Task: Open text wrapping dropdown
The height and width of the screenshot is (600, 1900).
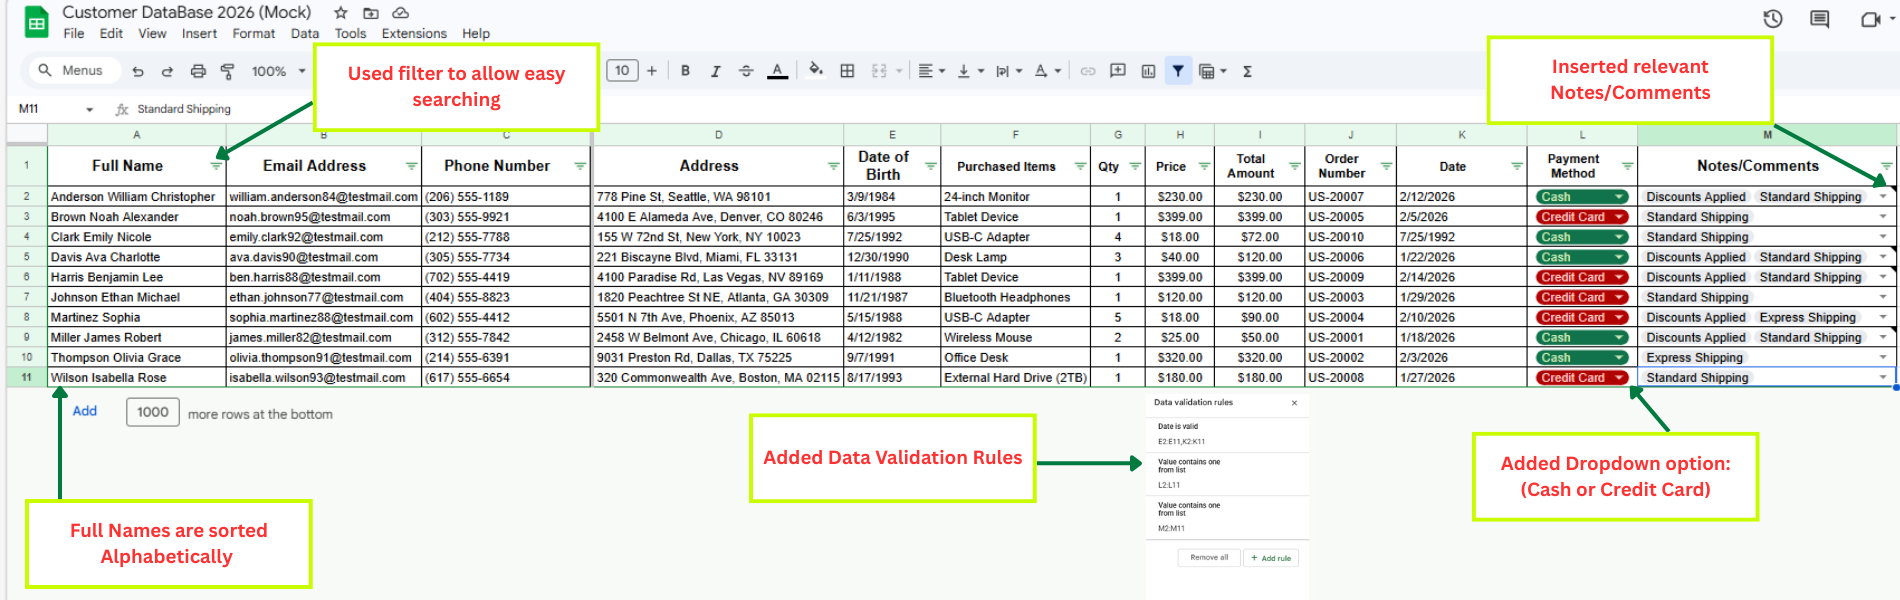Action: coord(1008,71)
